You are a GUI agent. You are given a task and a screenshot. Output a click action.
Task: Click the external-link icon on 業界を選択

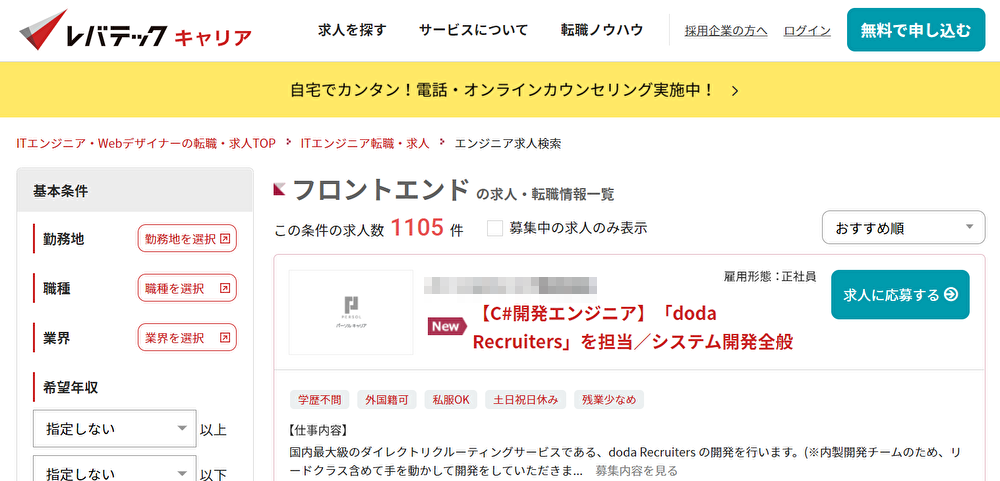click(225, 337)
